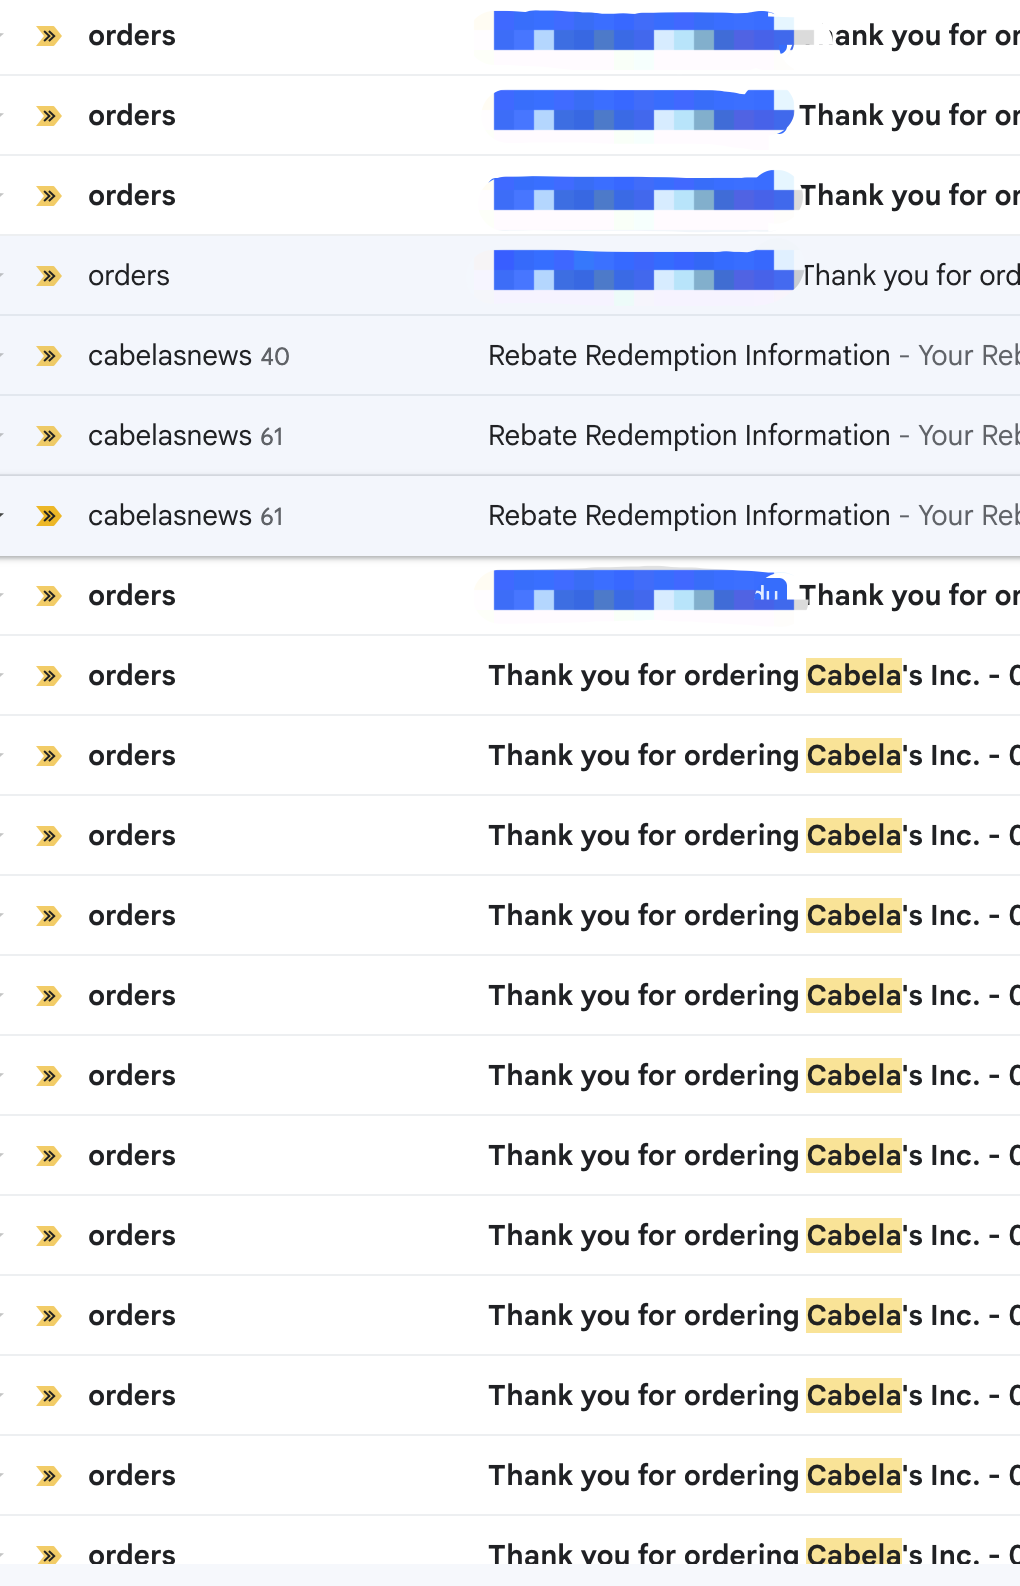The height and width of the screenshot is (1586, 1020).
Task: Click importance marker on third highlighted Cabela's Inc. email
Action: click(48, 836)
